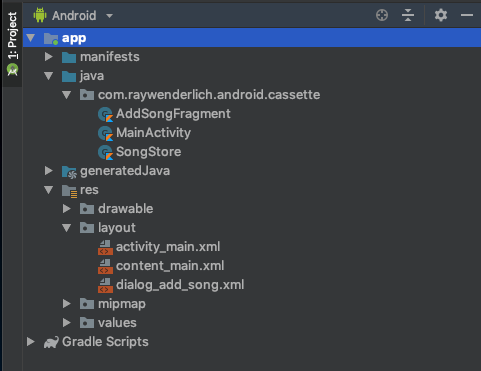This screenshot has height=371, width=481.
Task: Click activity_main.xml layout file icon
Action: [105, 247]
